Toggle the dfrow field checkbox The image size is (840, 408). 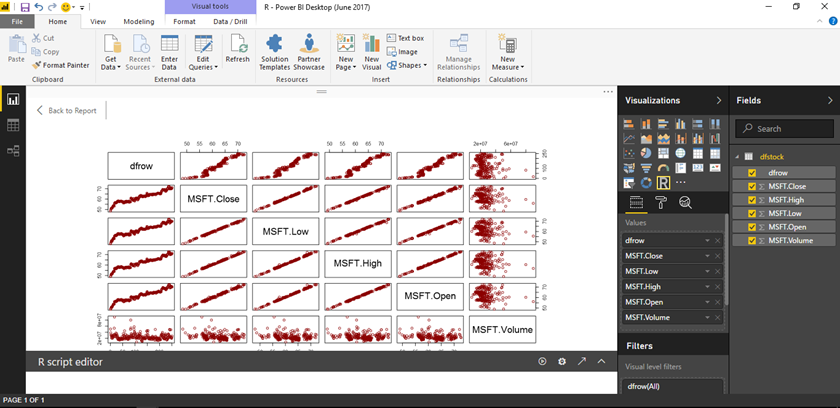752,173
